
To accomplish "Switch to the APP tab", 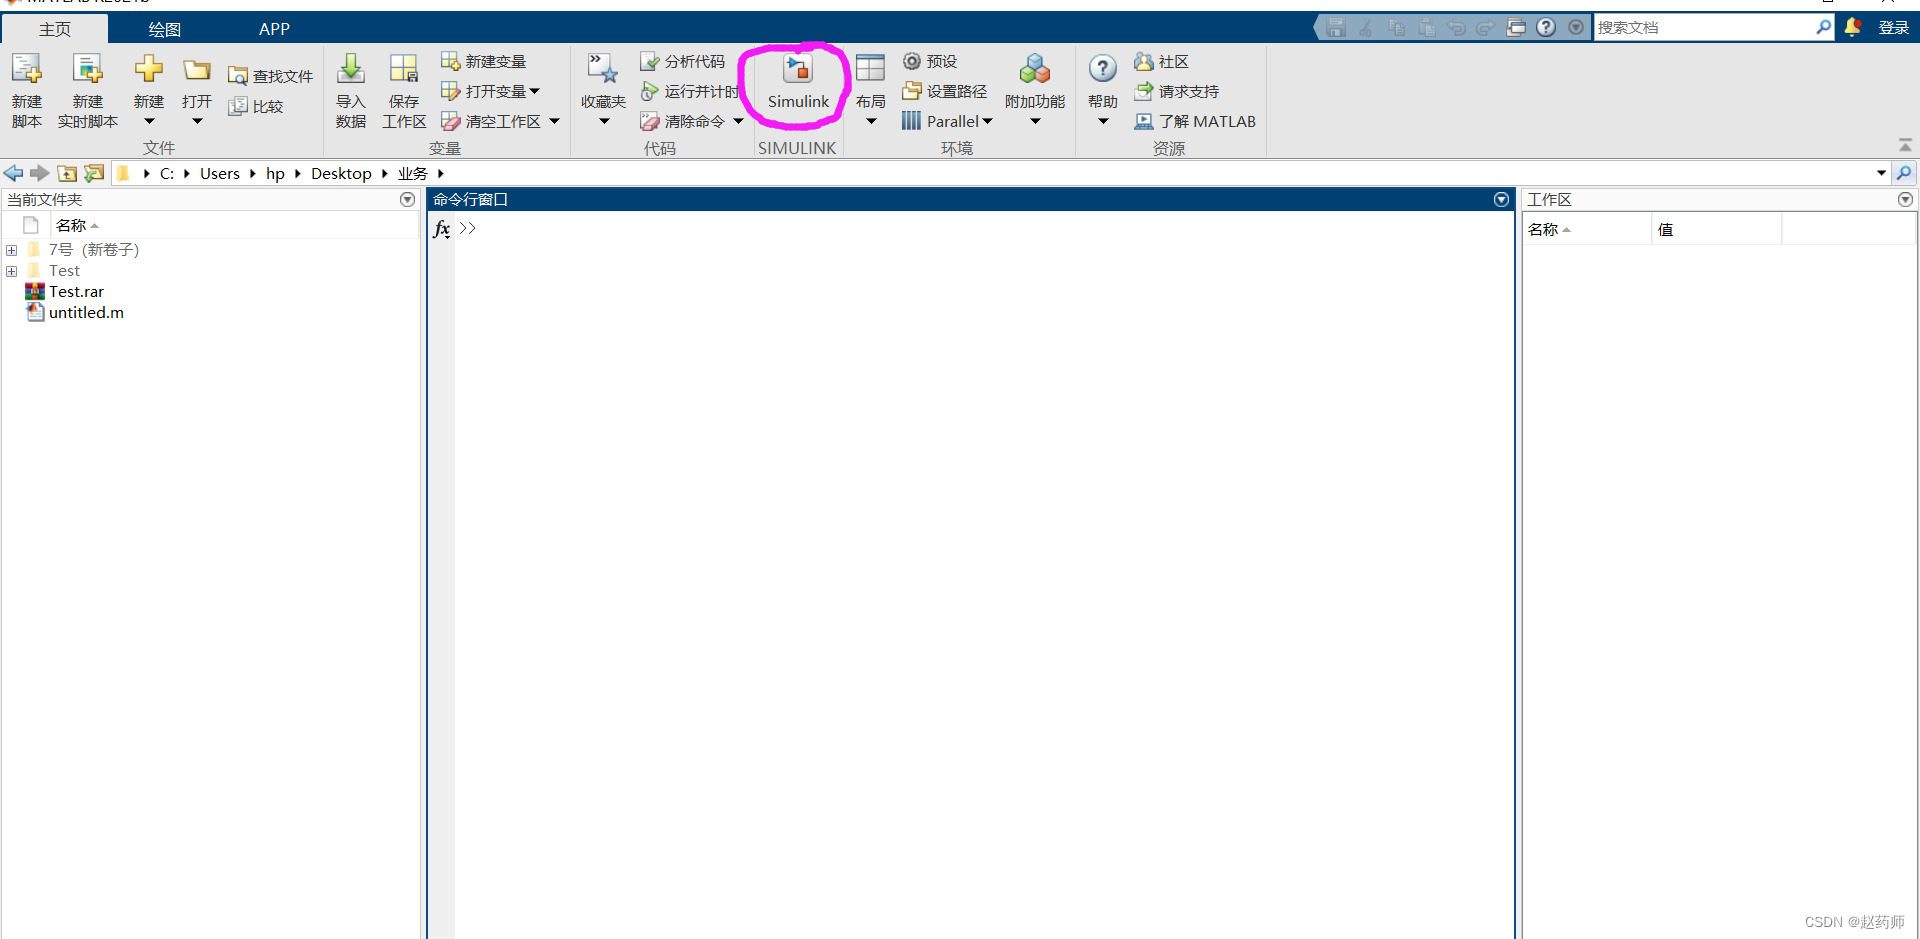I will (x=274, y=29).
